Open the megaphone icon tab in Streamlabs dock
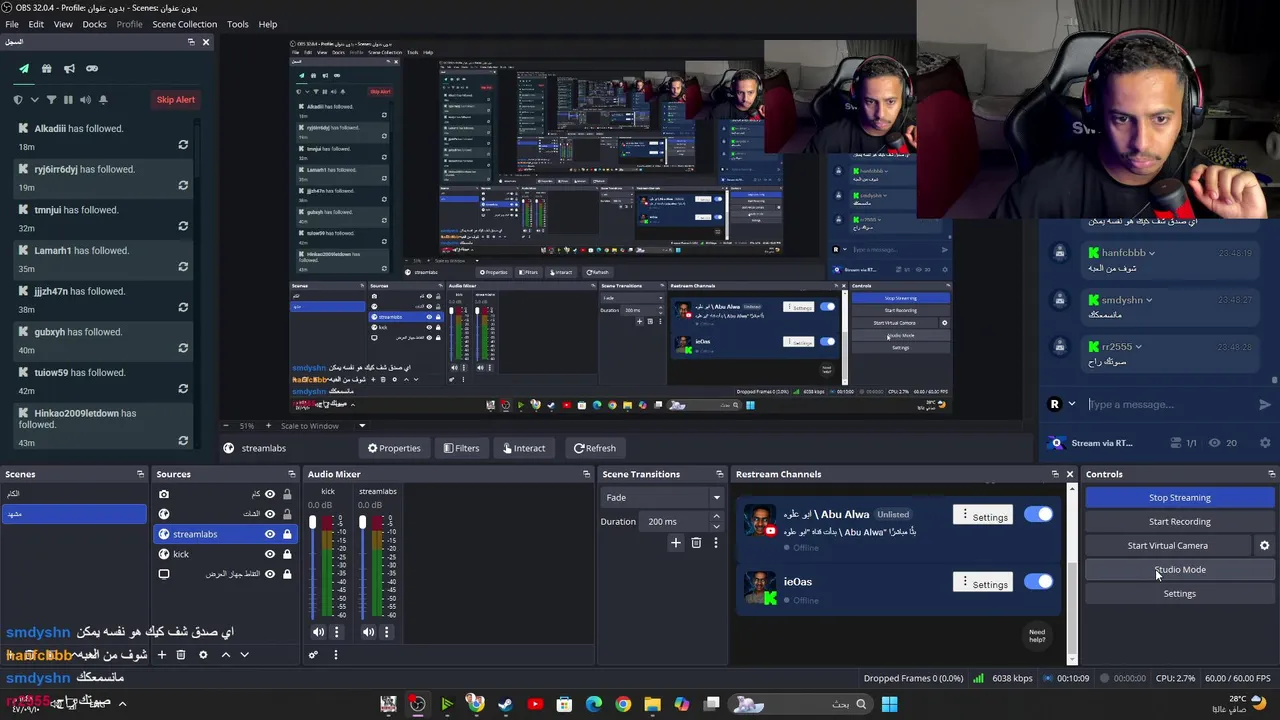Viewport: 1280px width, 720px height. coord(69,69)
